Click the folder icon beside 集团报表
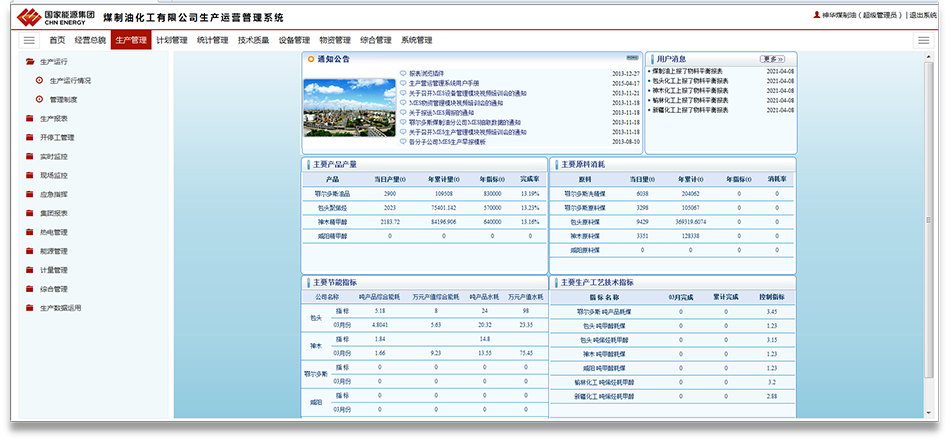Image resolution: width=950 pixels, height=443 pixels. pos(30,213)
